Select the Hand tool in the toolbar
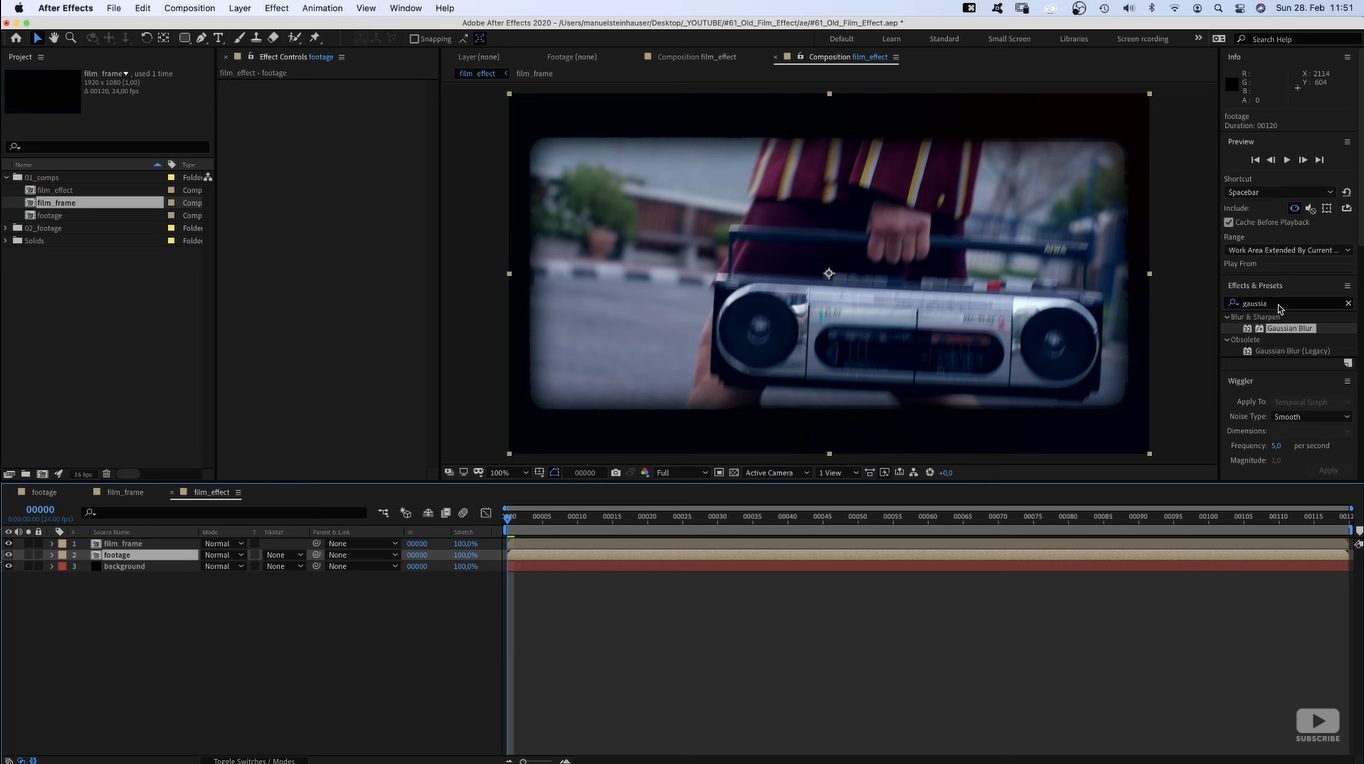The width and height of the screenshot is (1364, 764). 54,38
